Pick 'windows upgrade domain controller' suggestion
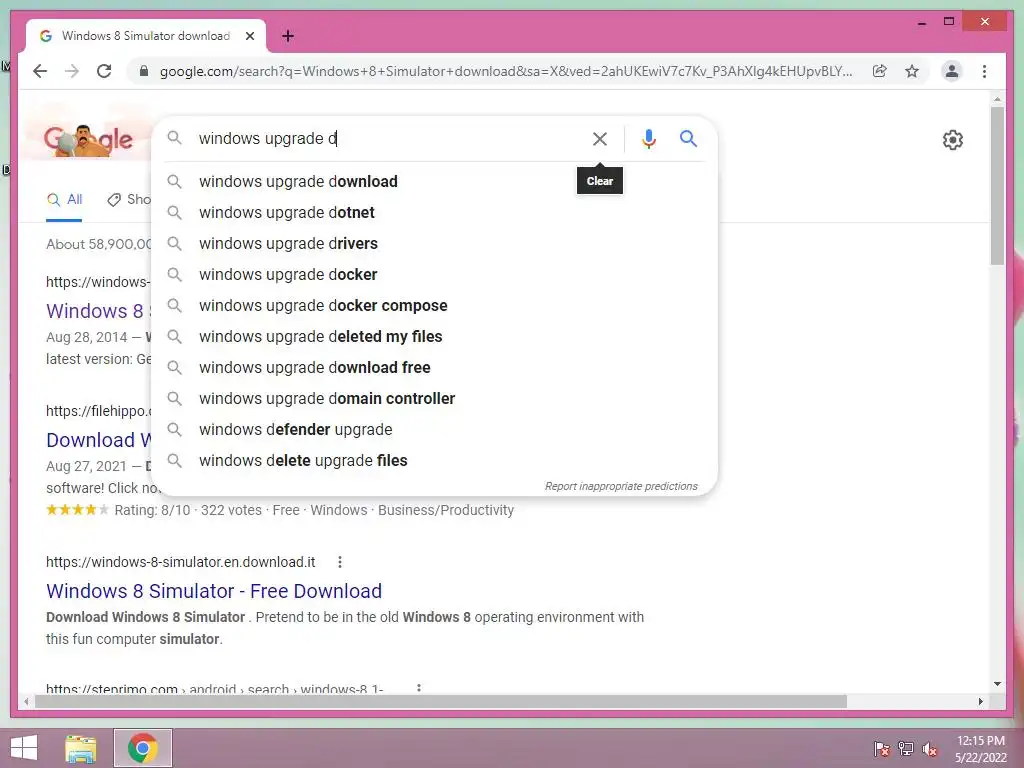This screenshot has width=1024, height=768. (434, 398)
